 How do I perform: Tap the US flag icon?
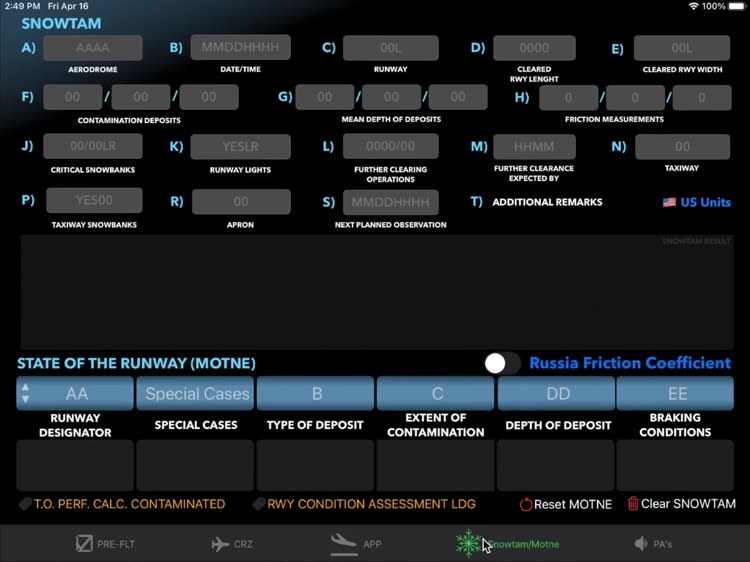tap(669, 202)
